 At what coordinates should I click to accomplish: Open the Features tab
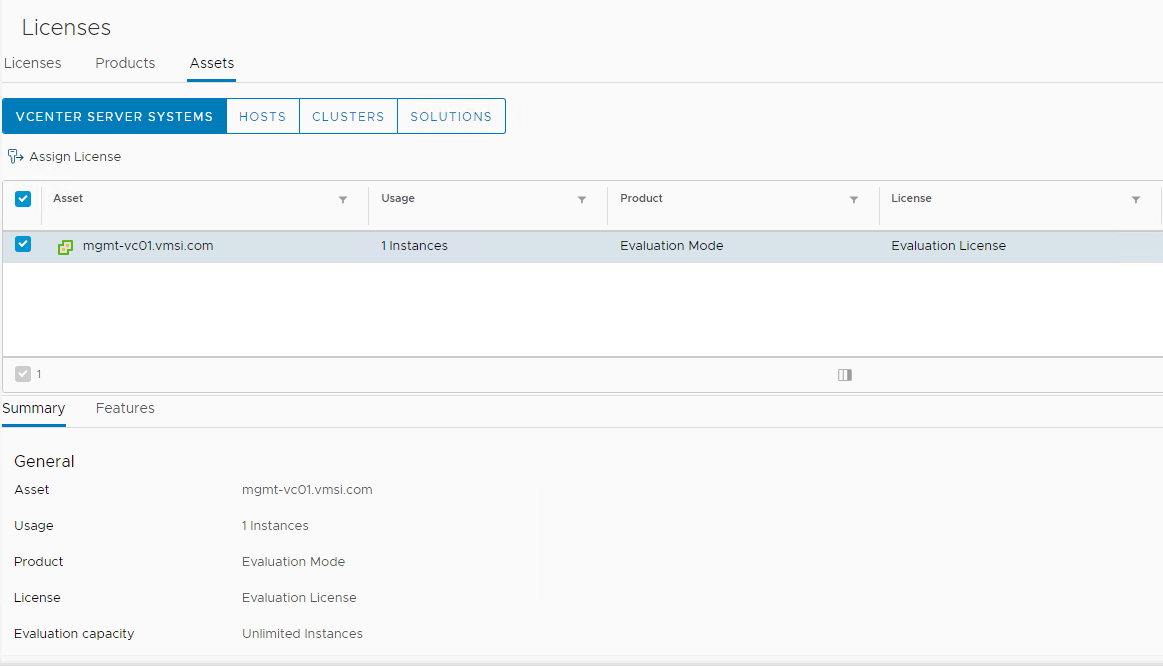[125, 408]
